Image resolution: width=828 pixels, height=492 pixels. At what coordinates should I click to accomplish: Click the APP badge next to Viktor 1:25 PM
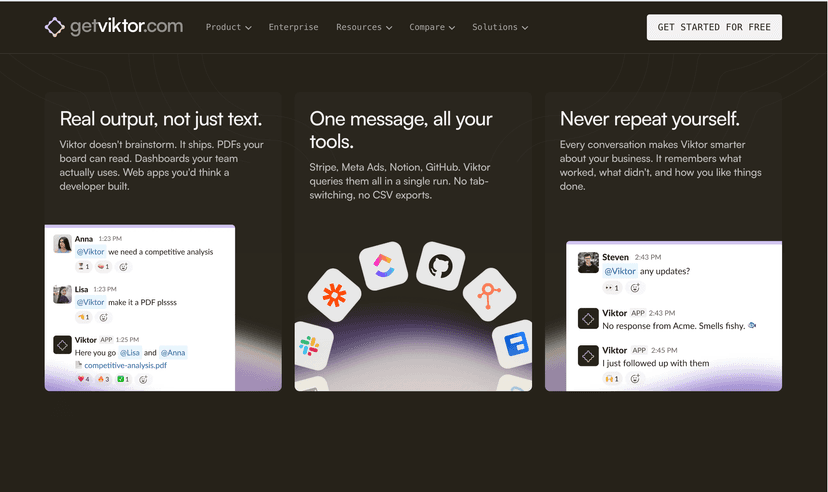[x=107, y=339]
